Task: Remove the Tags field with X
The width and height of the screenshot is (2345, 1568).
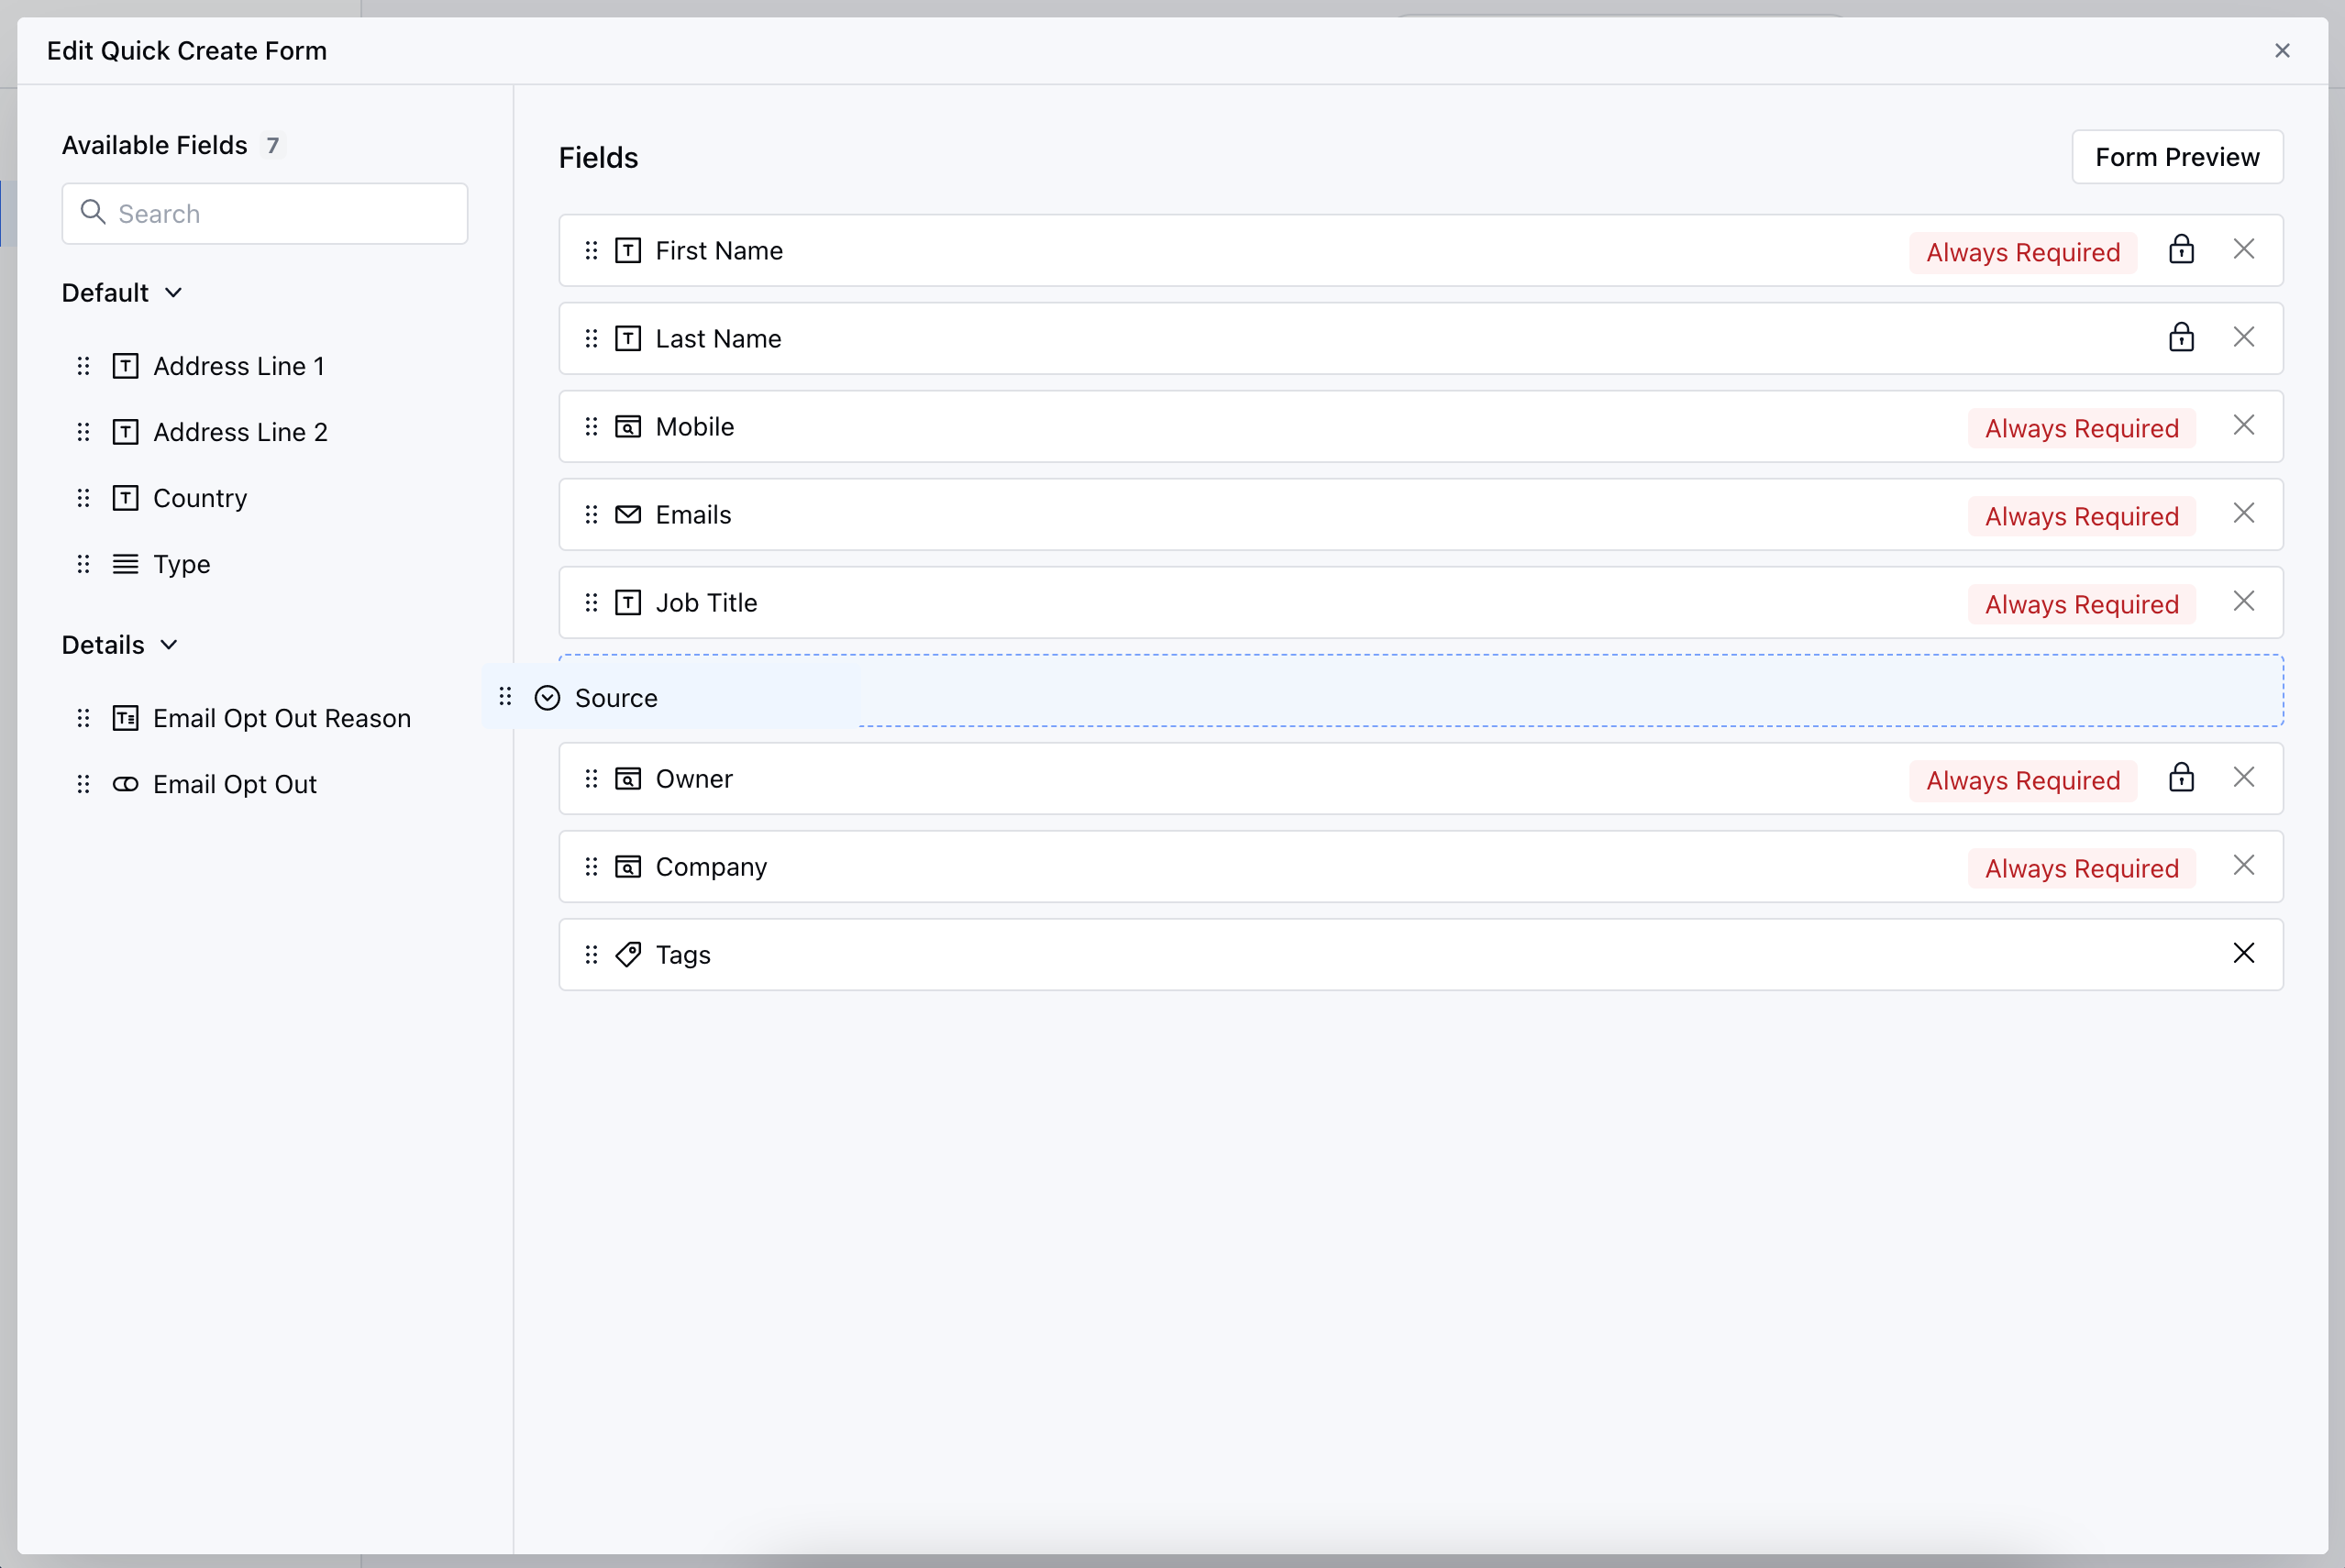Action: click(2243, 954)
